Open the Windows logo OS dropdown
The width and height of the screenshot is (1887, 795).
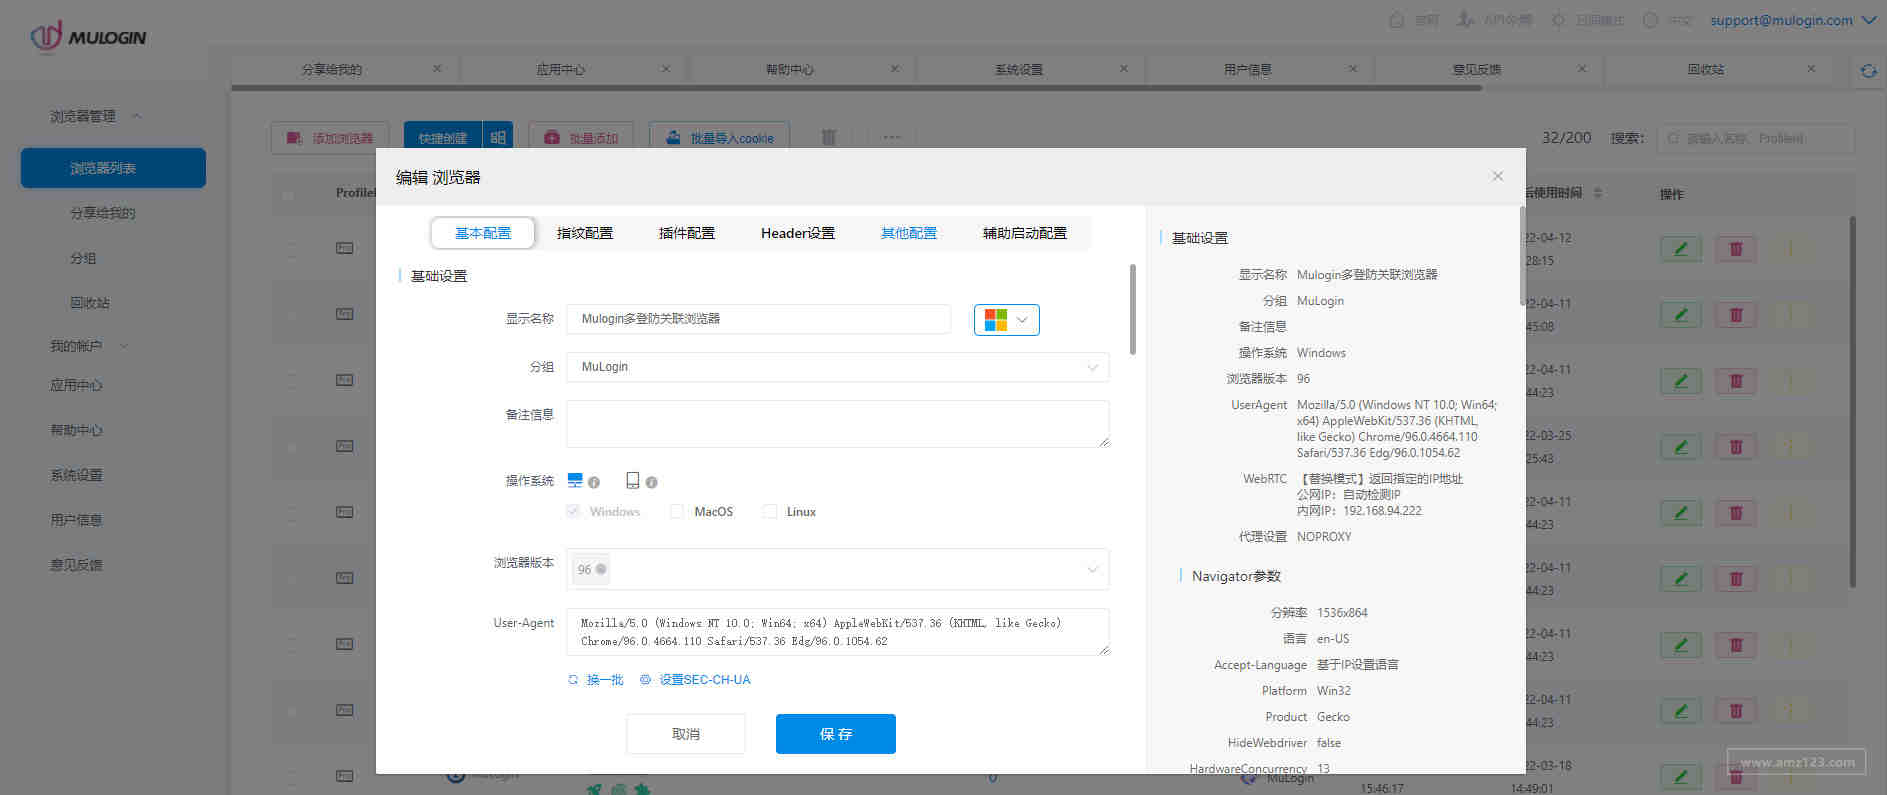tap(1006, 320)
